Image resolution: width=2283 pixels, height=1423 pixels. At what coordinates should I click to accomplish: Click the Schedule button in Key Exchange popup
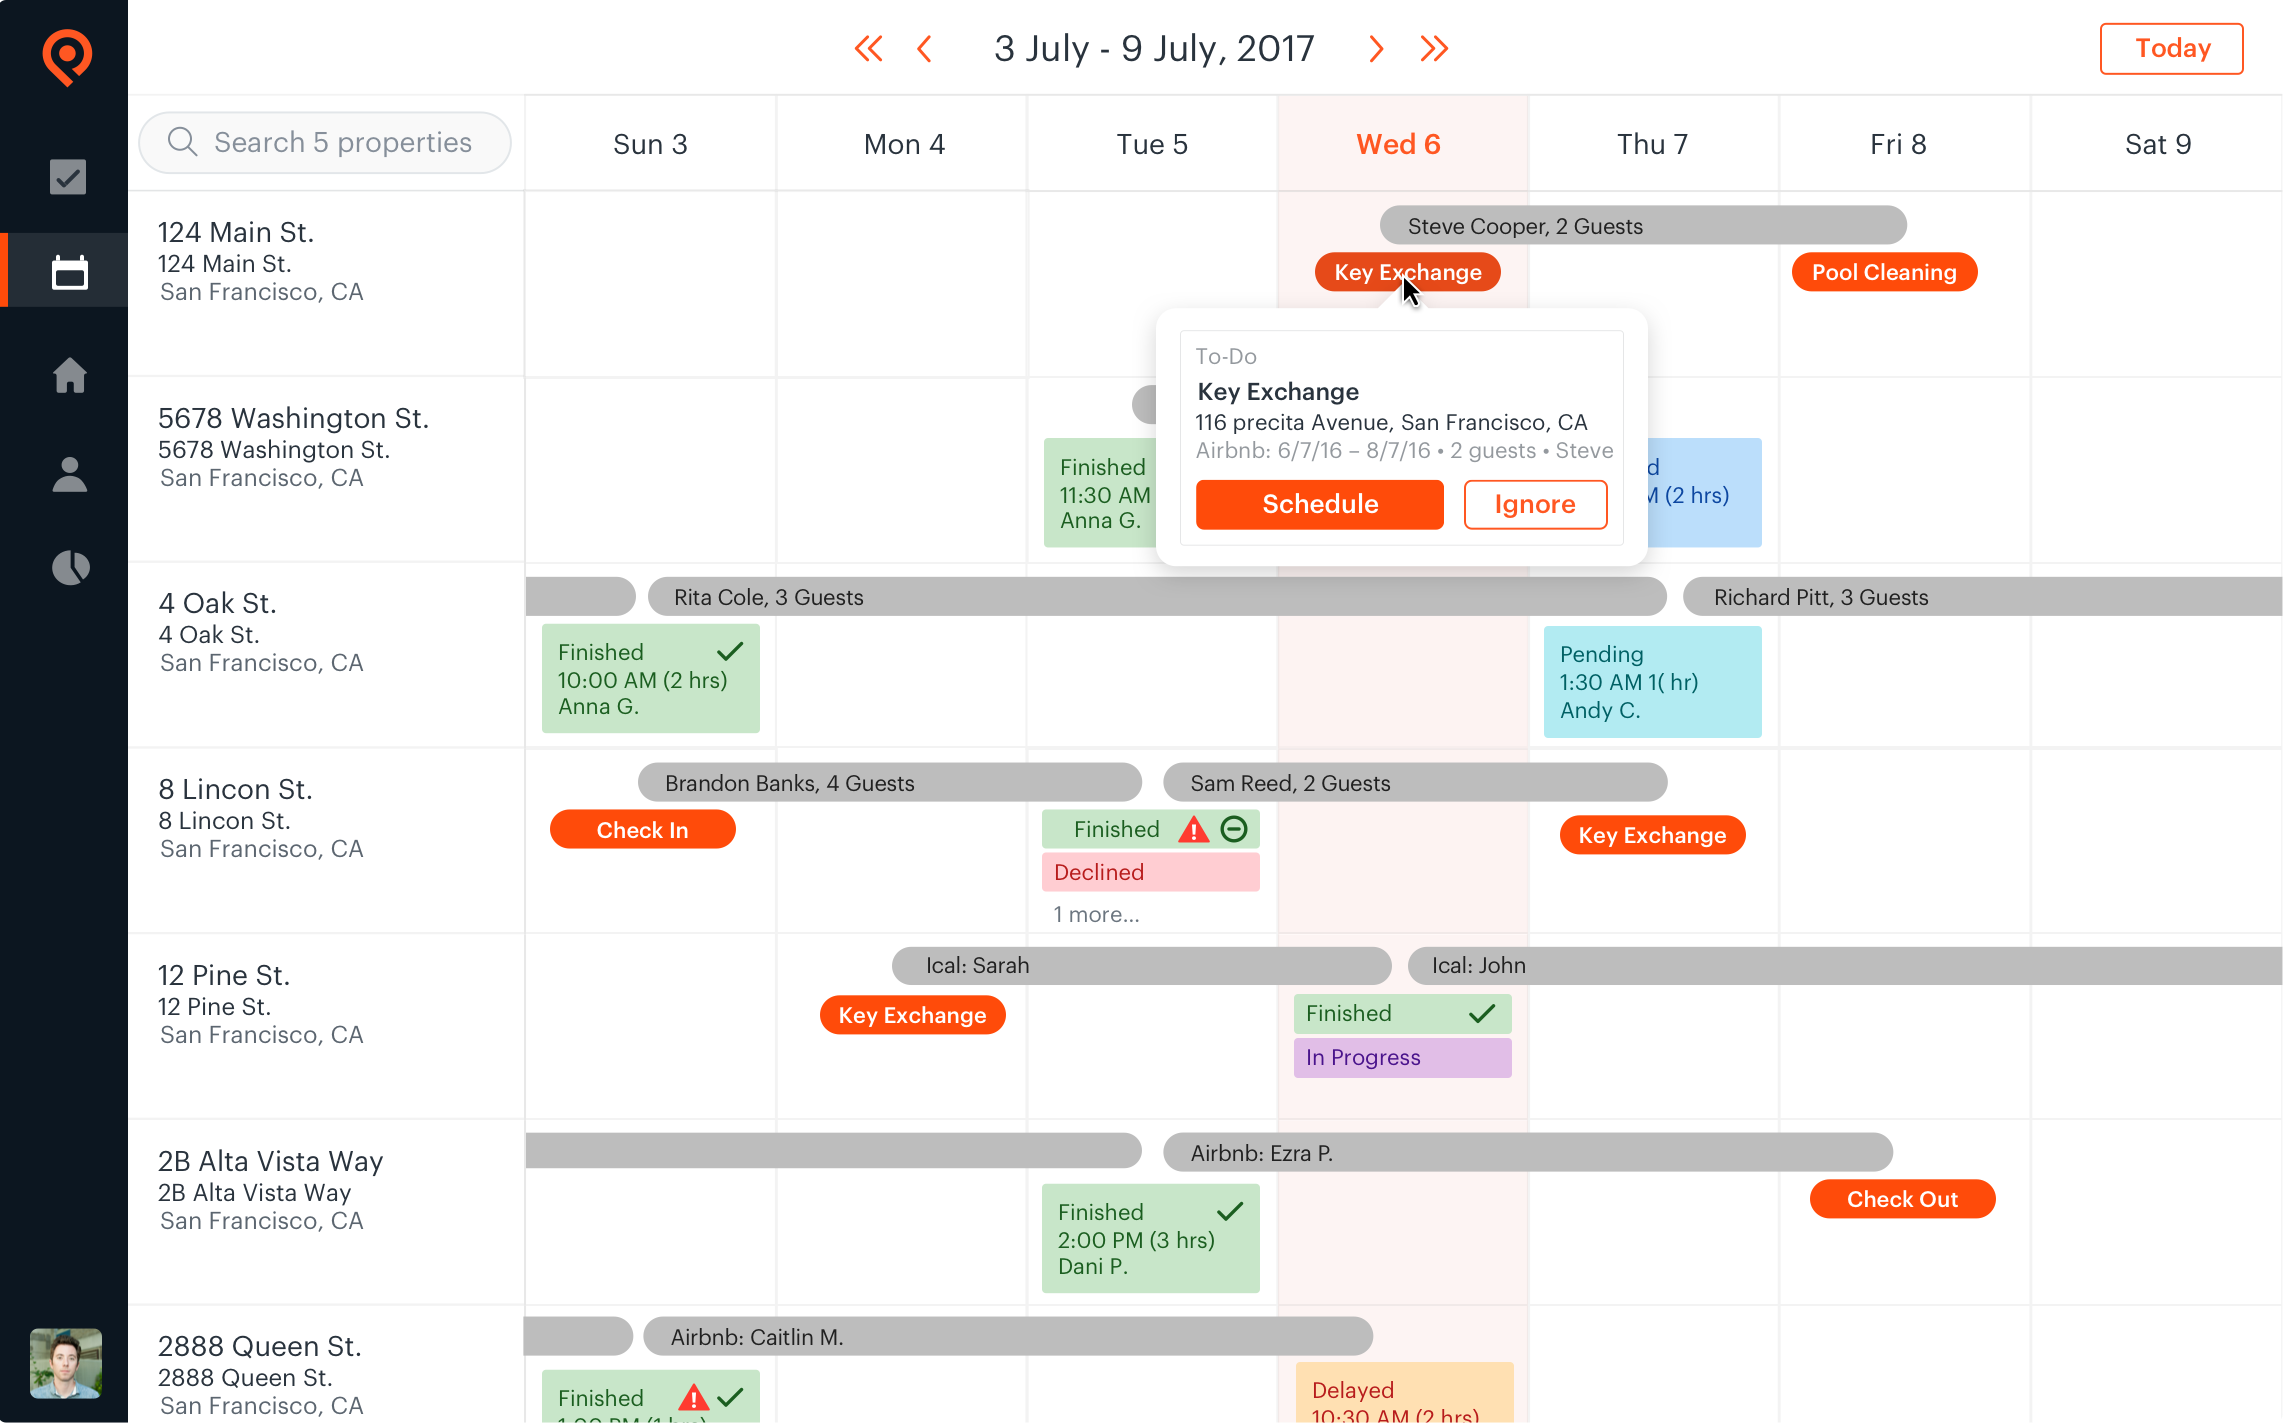[x=1319, y=503]
